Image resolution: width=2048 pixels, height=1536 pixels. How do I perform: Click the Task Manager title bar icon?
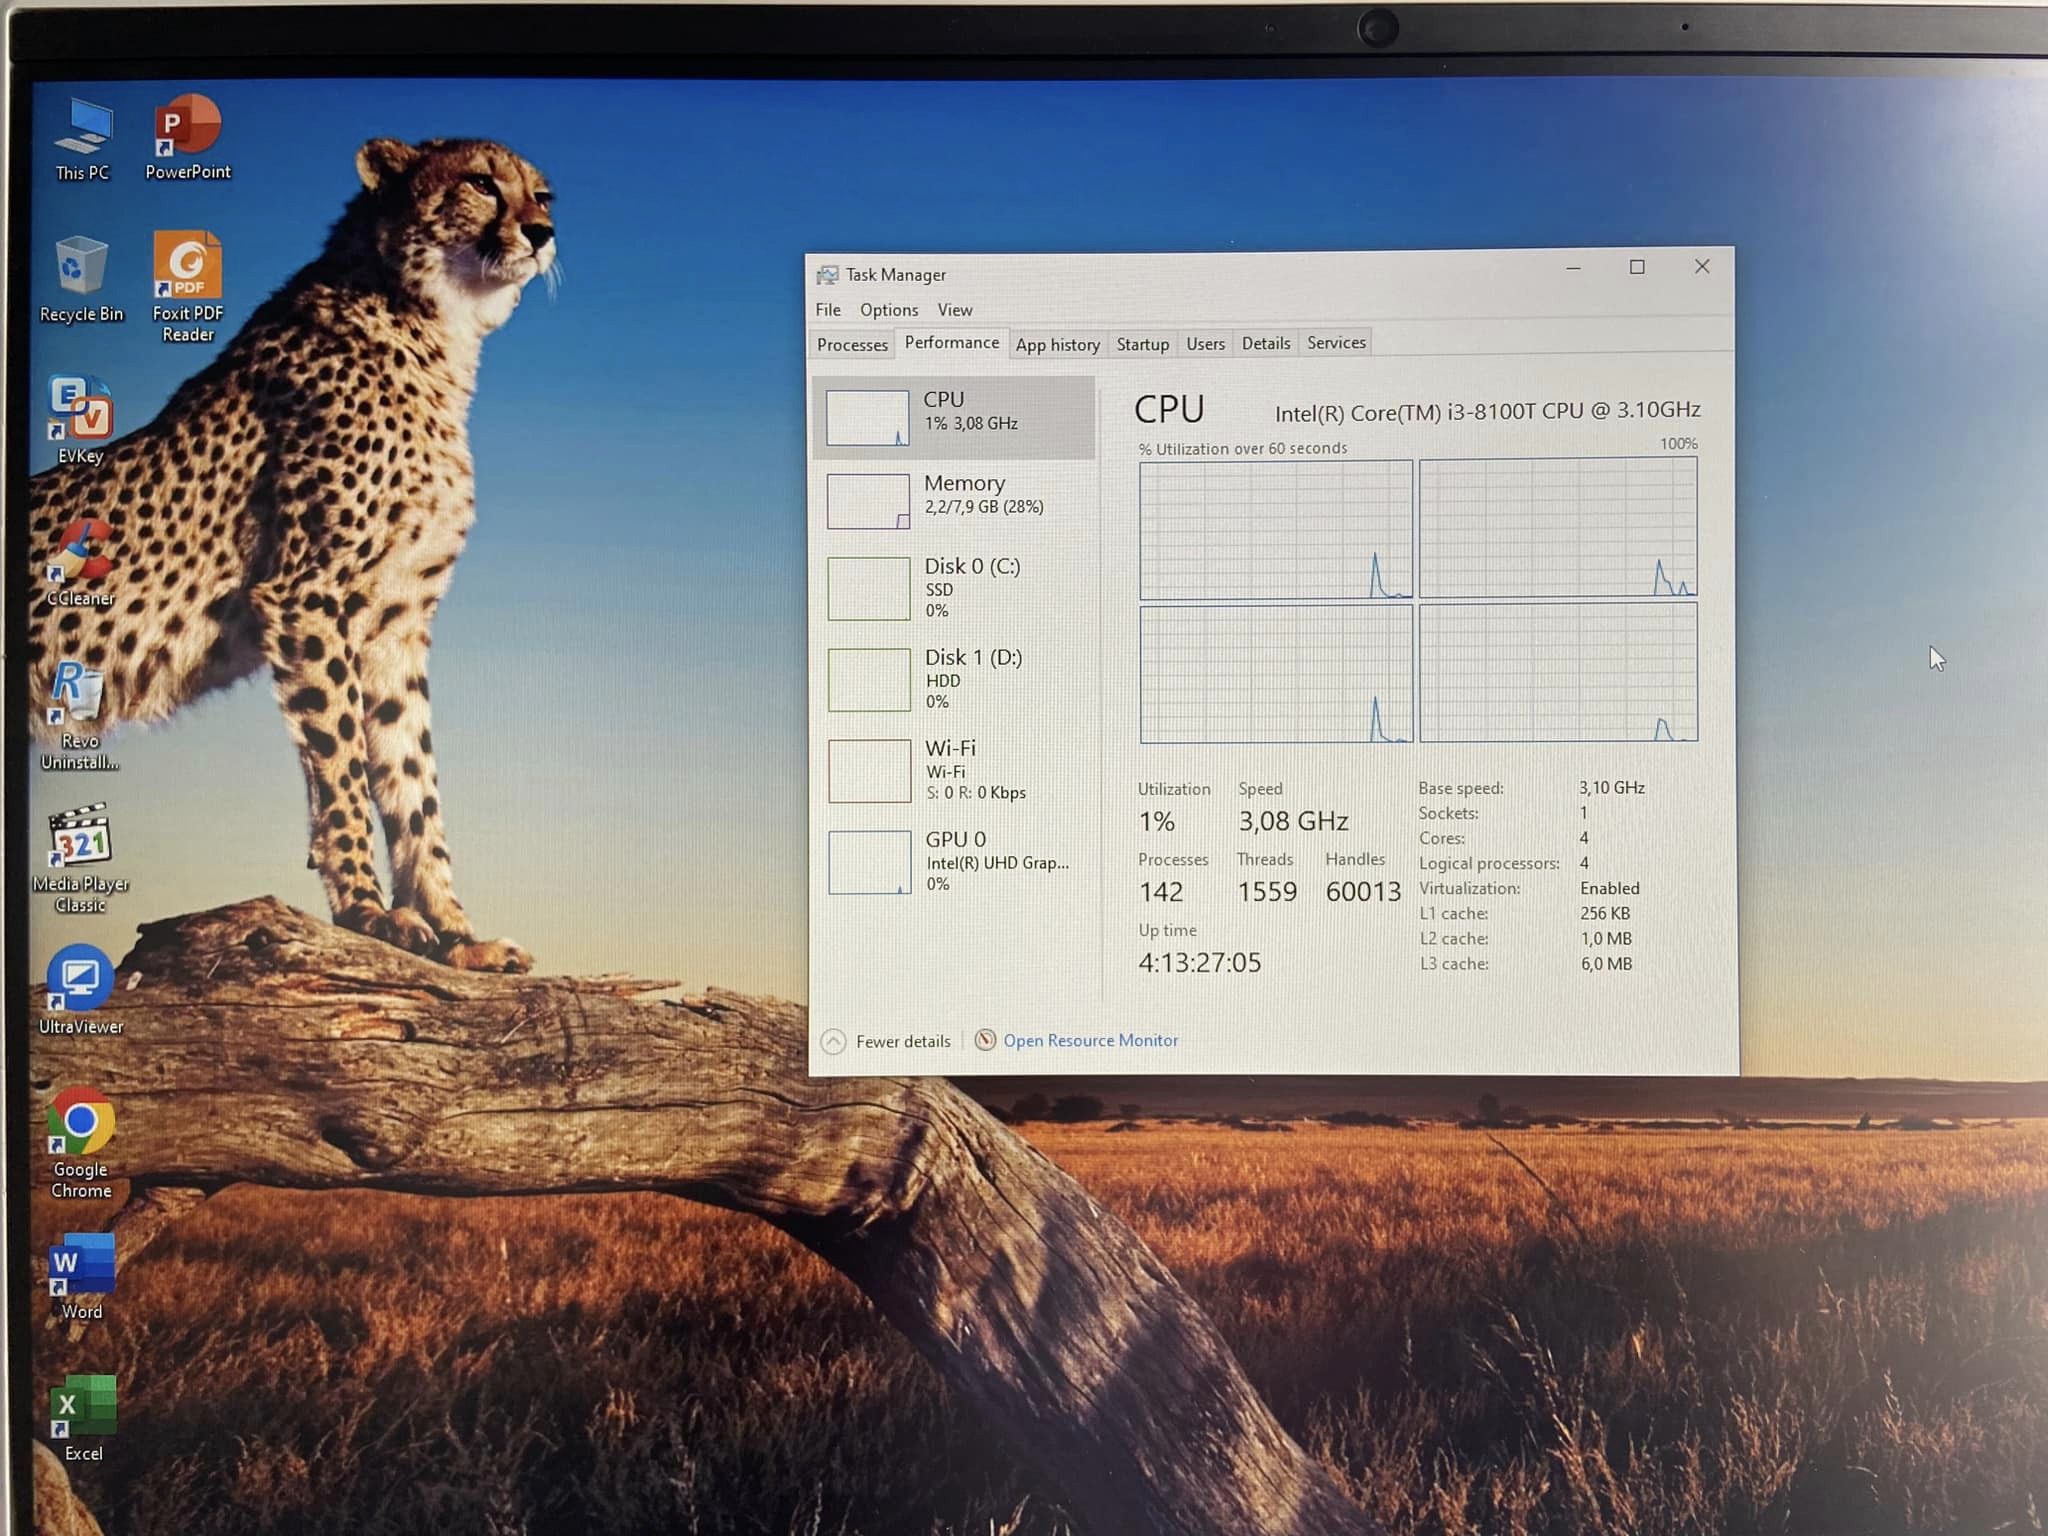tap(827, 275)
